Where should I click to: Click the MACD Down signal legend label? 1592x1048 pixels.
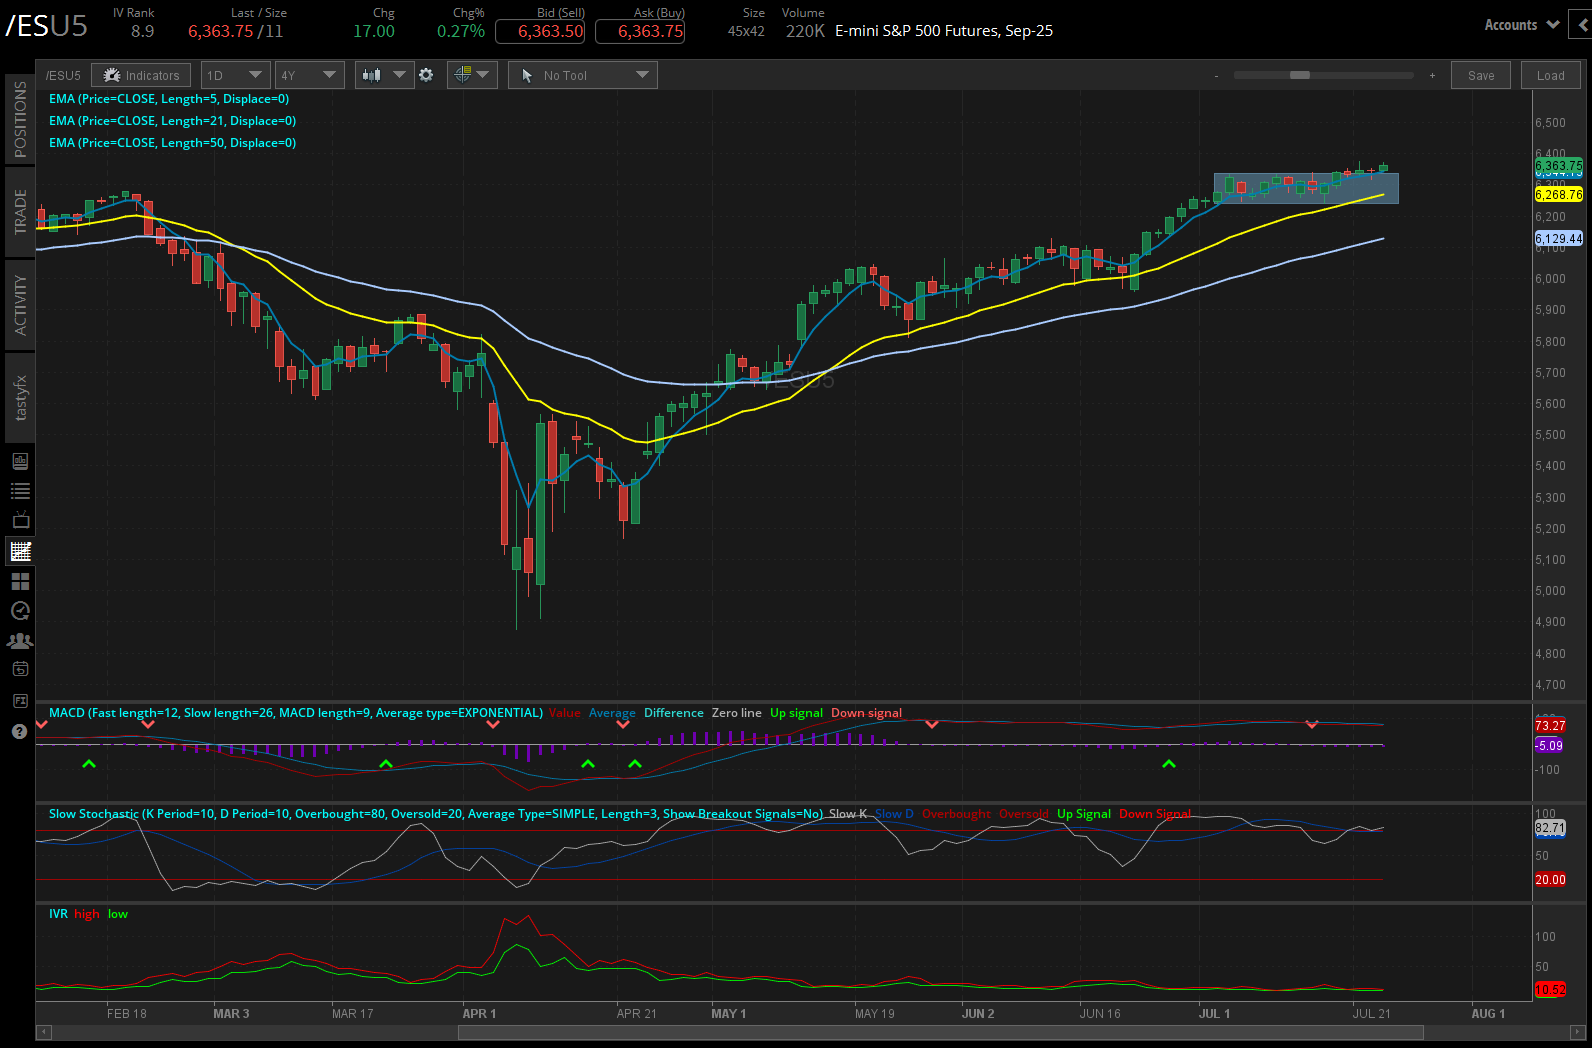coord(866,713)
